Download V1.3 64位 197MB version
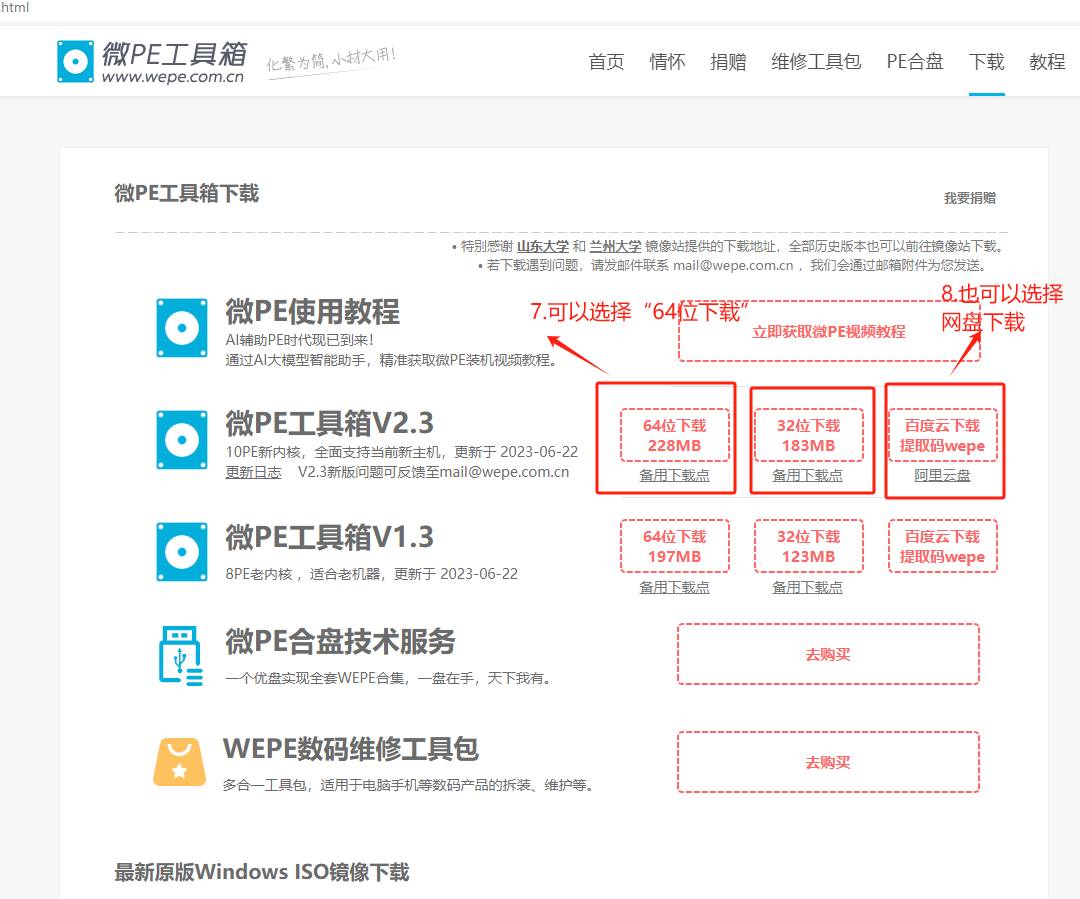The image size is (1080, 899). (x=675, y=546)
